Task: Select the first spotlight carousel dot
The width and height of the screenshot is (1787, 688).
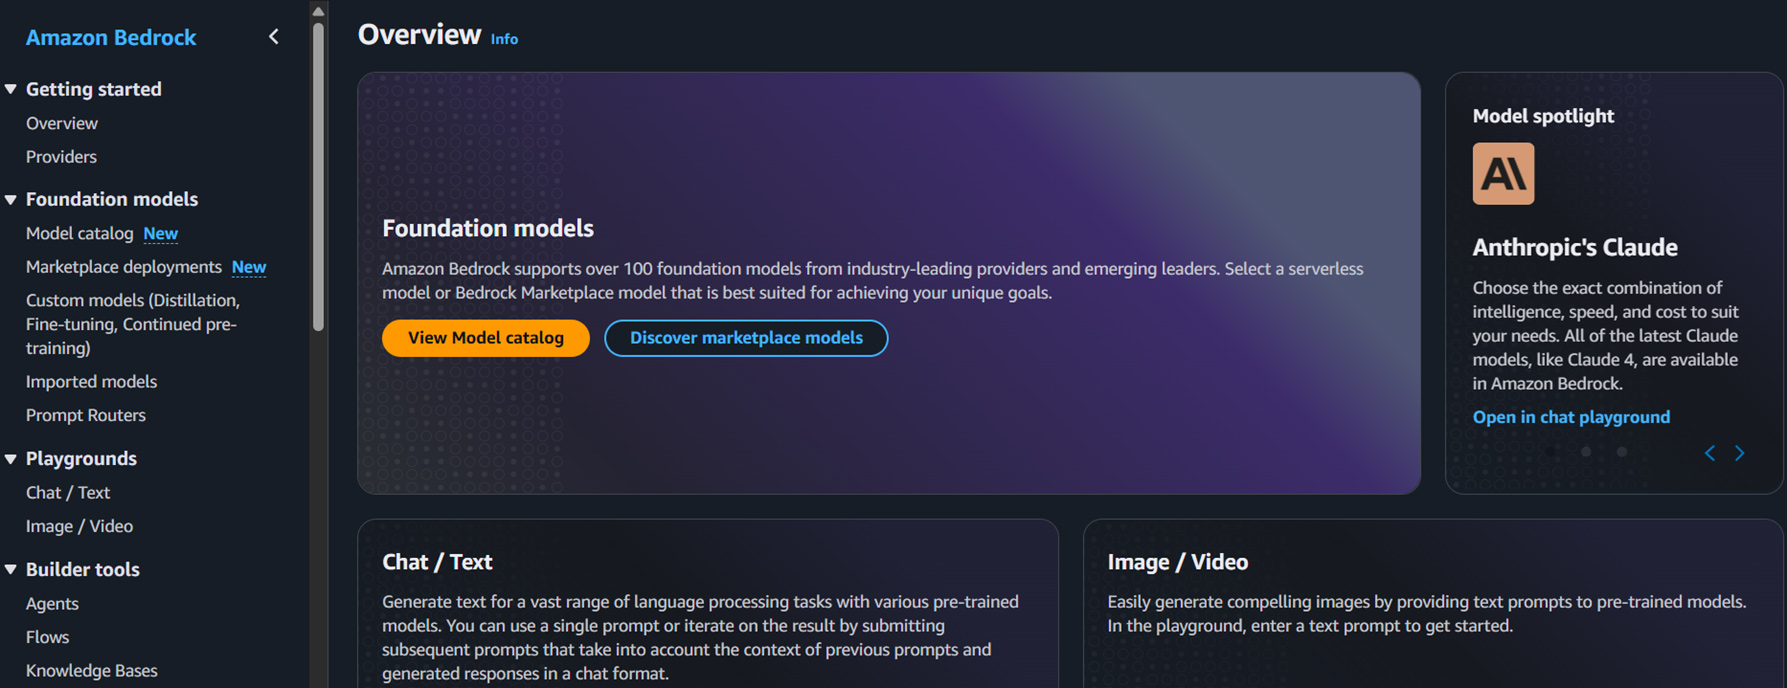Action: 1551,452
